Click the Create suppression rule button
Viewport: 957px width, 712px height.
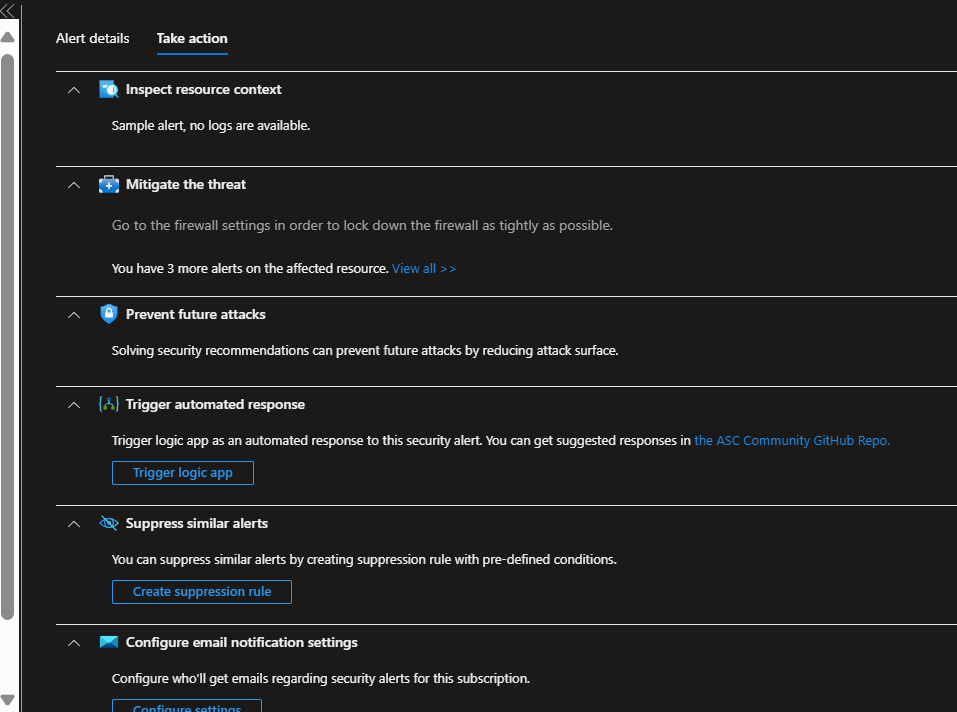pos(201,591)
